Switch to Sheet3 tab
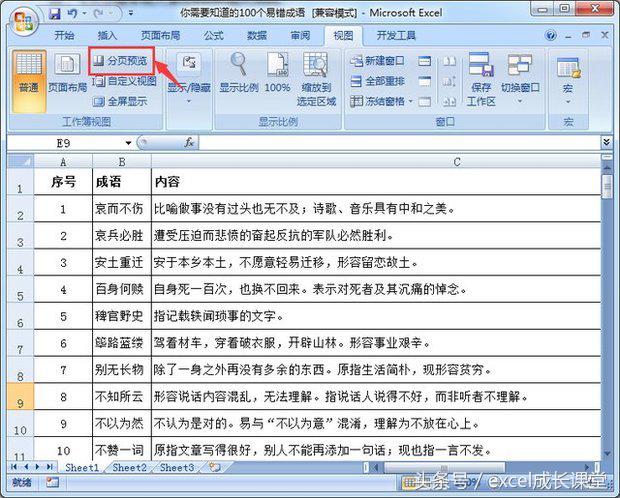Image resolution: width=620 pixels, height=498 pixels. click(177, 468)
